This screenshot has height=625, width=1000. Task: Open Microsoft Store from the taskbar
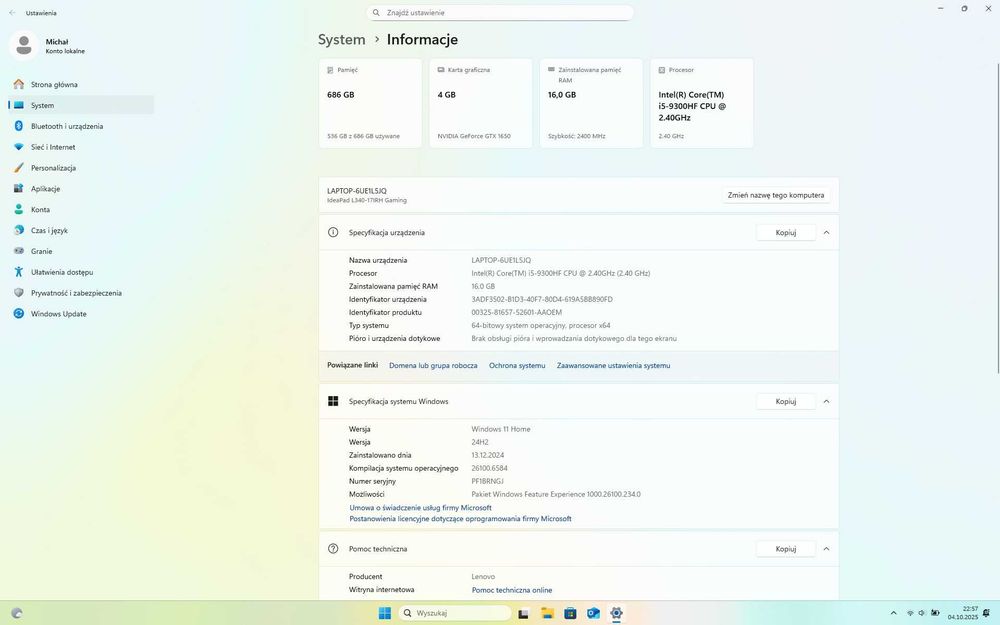pos(570,613)
